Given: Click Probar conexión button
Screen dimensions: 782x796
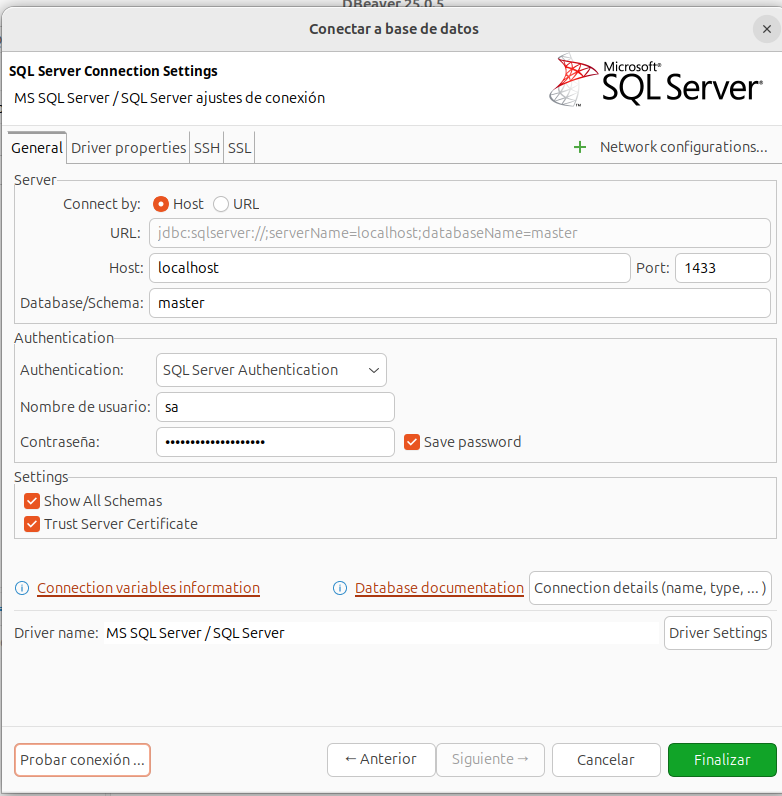Looking at the screenshot, I should click(x=82, y=760).
